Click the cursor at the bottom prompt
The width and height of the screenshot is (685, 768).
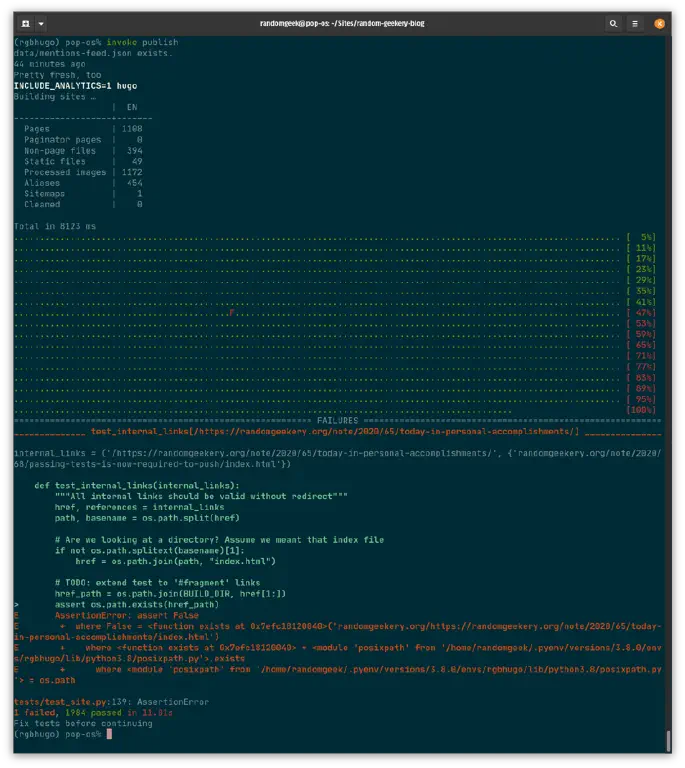pos(108,734)
